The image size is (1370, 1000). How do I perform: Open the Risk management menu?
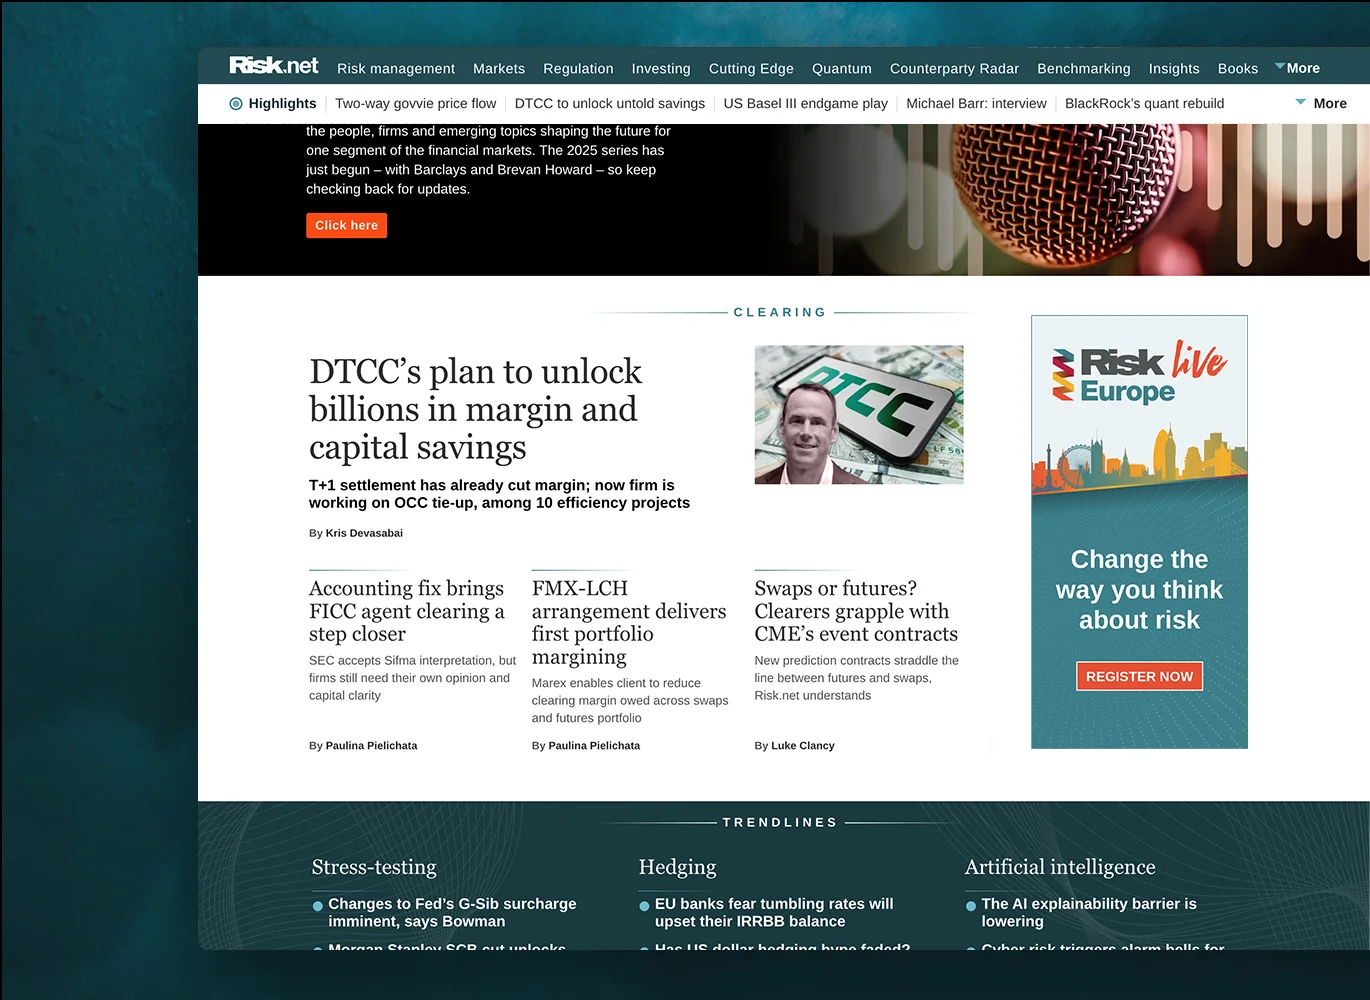395,69
